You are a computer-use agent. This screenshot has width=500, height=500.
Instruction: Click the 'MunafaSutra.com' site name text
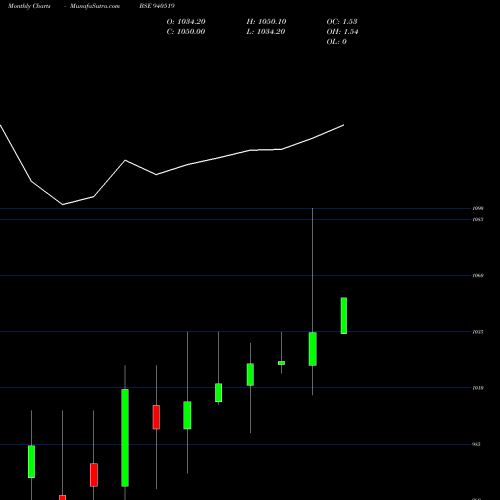[x=95, y=6]
